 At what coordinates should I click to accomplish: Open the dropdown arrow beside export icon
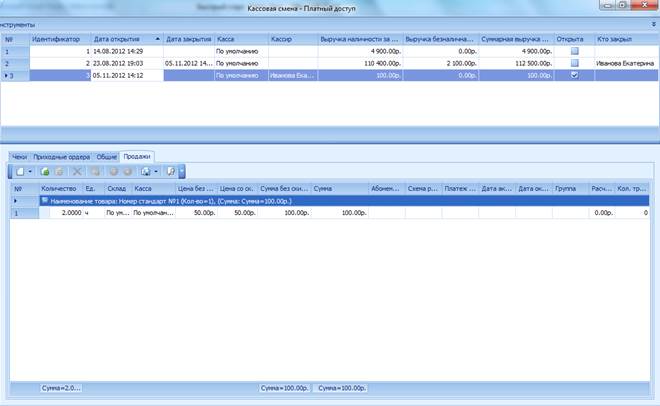(x=157, y=172)
